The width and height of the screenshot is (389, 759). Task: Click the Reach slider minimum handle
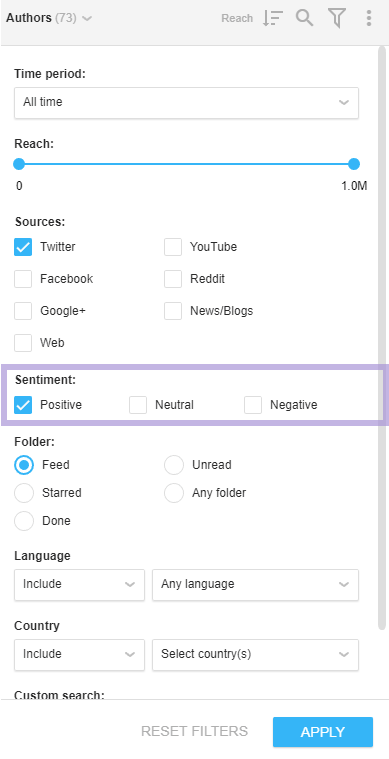[19, 164]
